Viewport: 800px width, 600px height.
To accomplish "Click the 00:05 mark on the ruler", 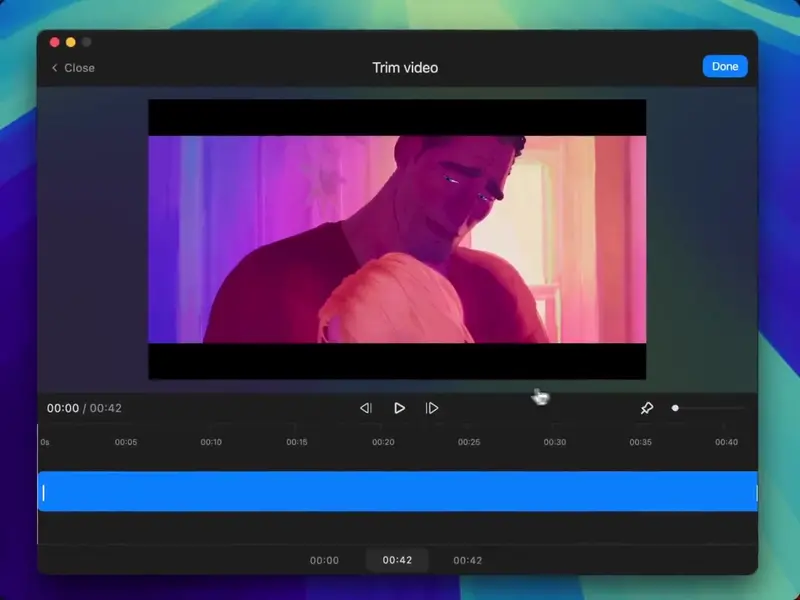I will (x=126, y=442).
